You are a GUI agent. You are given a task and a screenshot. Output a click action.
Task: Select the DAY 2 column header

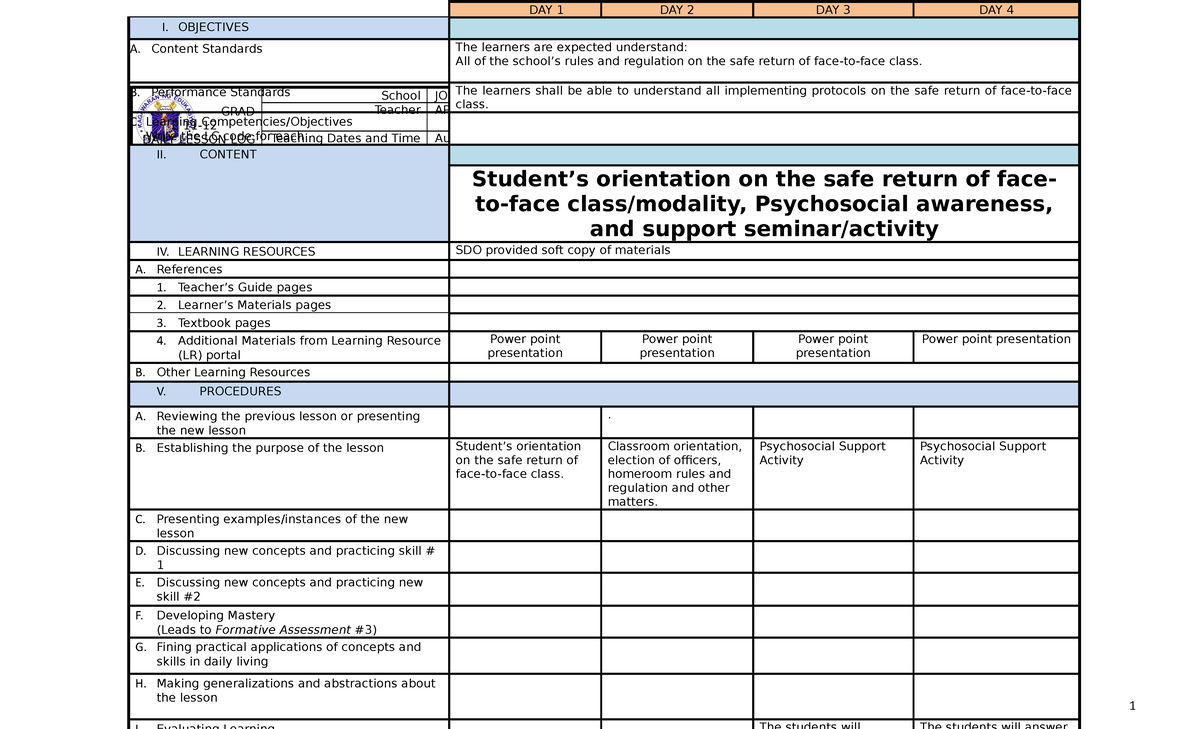point(676,8)
